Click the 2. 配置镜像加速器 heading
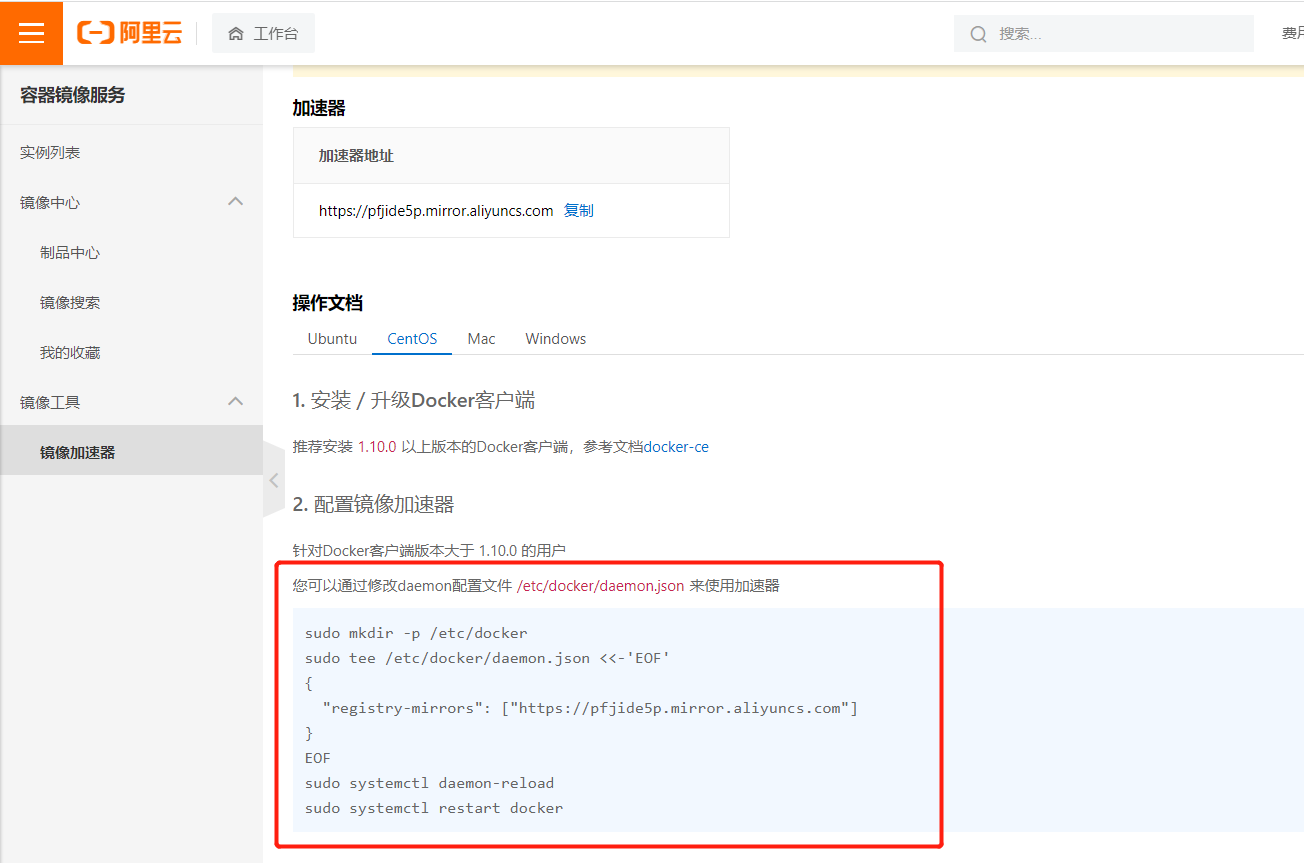Screen dimensions: 1304x863 point(374,504)
